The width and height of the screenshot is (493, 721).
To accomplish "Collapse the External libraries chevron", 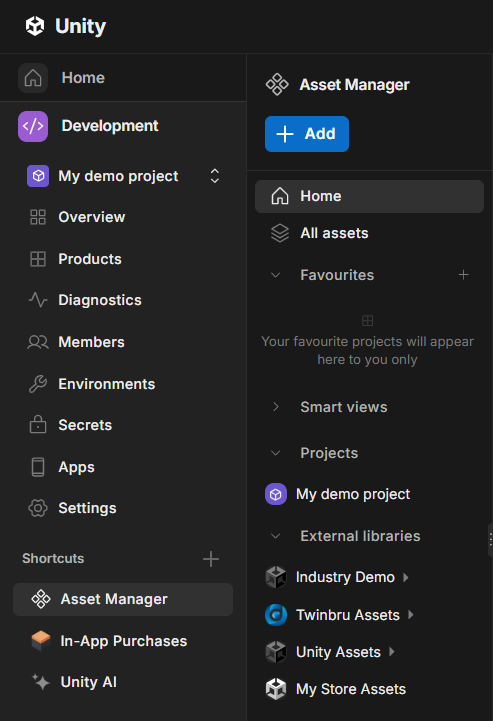I will point(275,536).
